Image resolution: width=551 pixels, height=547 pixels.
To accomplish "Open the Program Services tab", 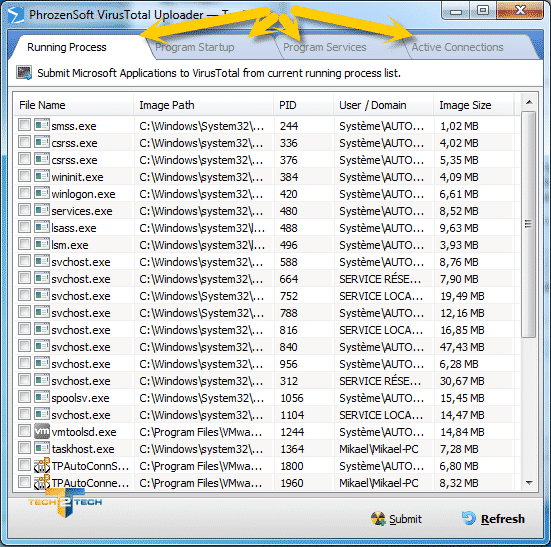I will [x=325, y=47].
